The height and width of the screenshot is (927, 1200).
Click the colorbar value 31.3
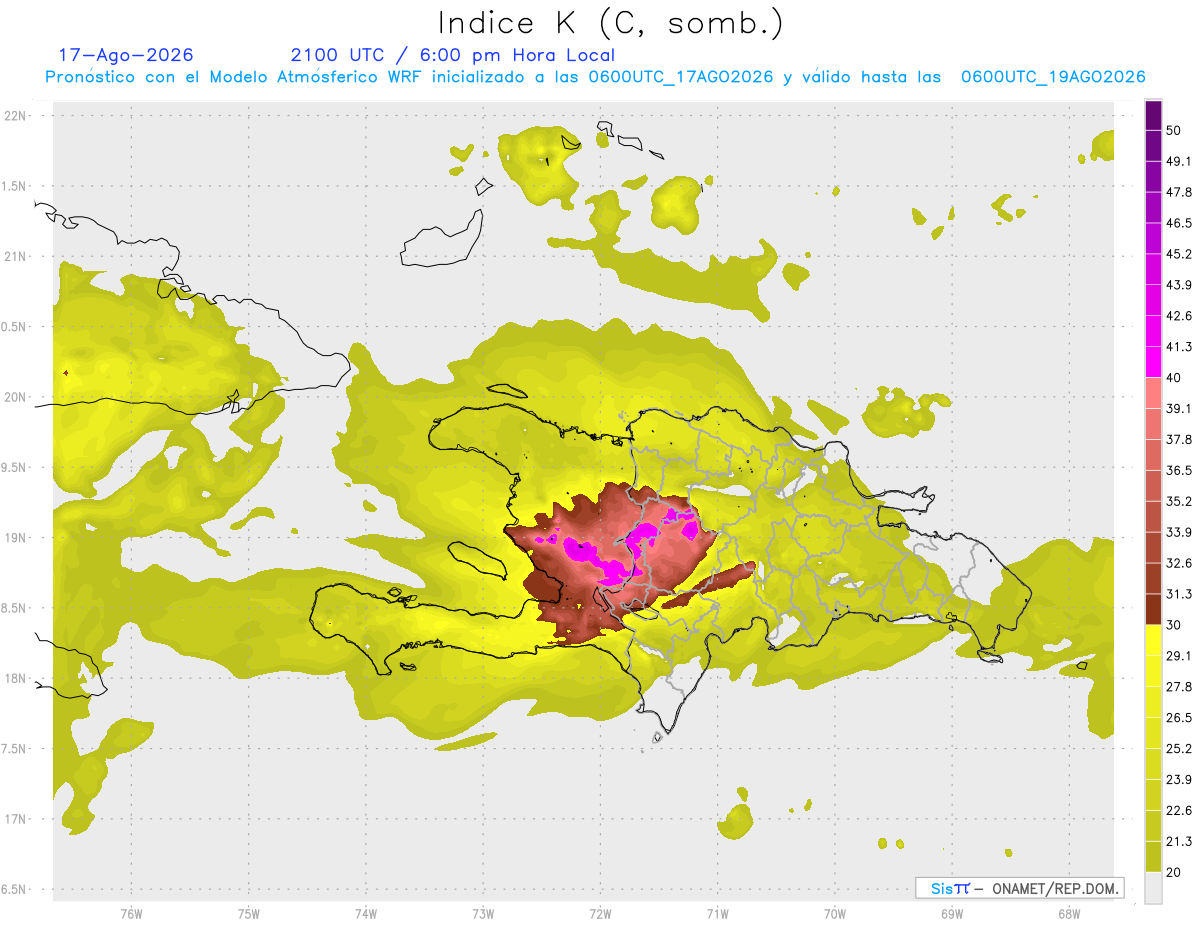(x=1179, y=594)
